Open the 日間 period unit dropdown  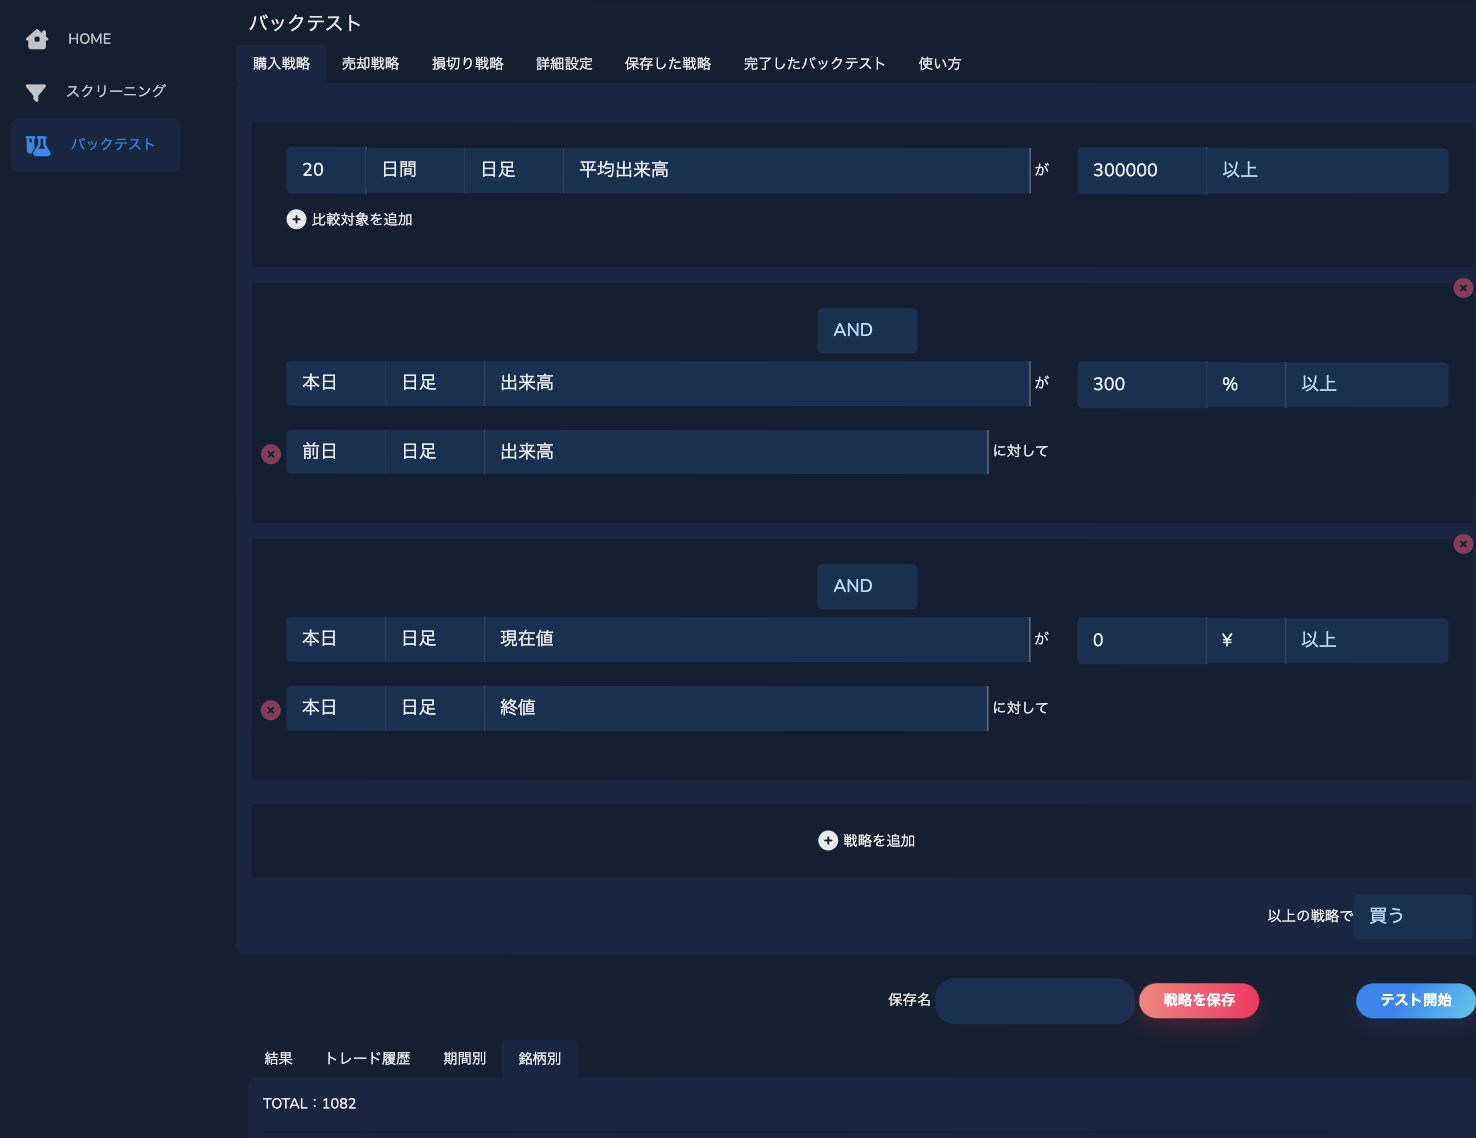point(415,170)
